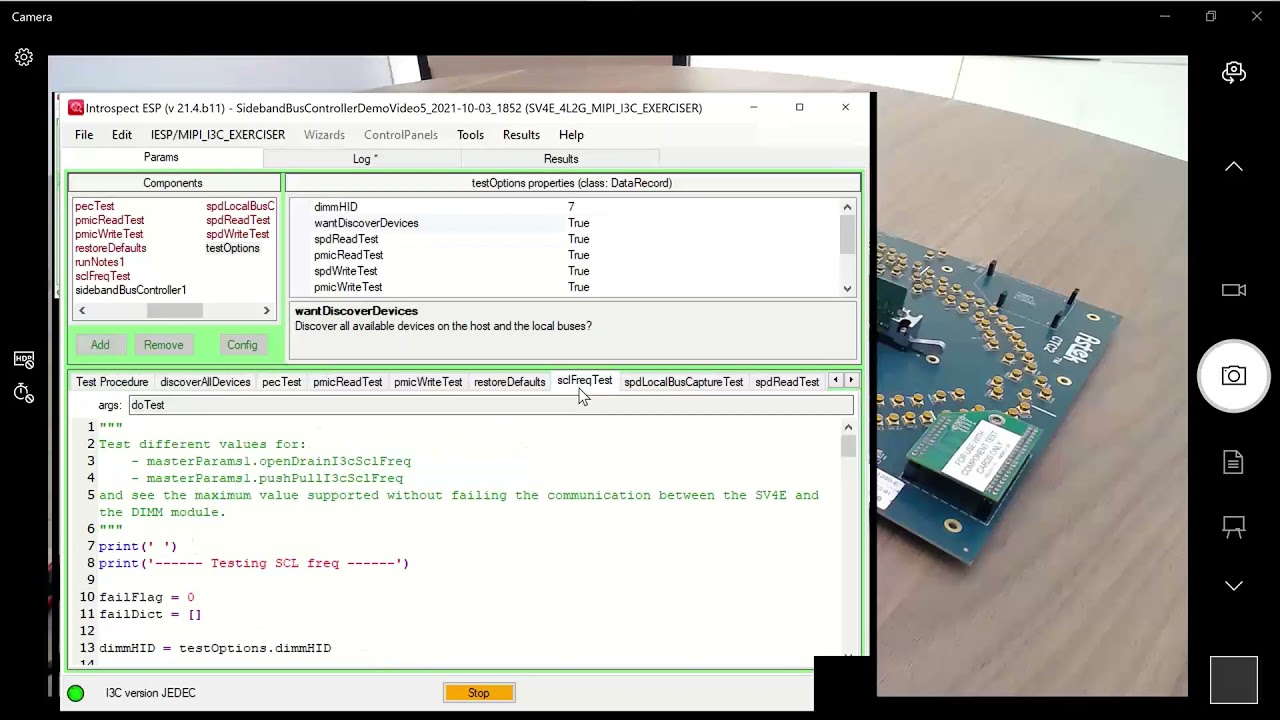
Task: Click the dimmHID property row
Action: click(x=565, y=207)
